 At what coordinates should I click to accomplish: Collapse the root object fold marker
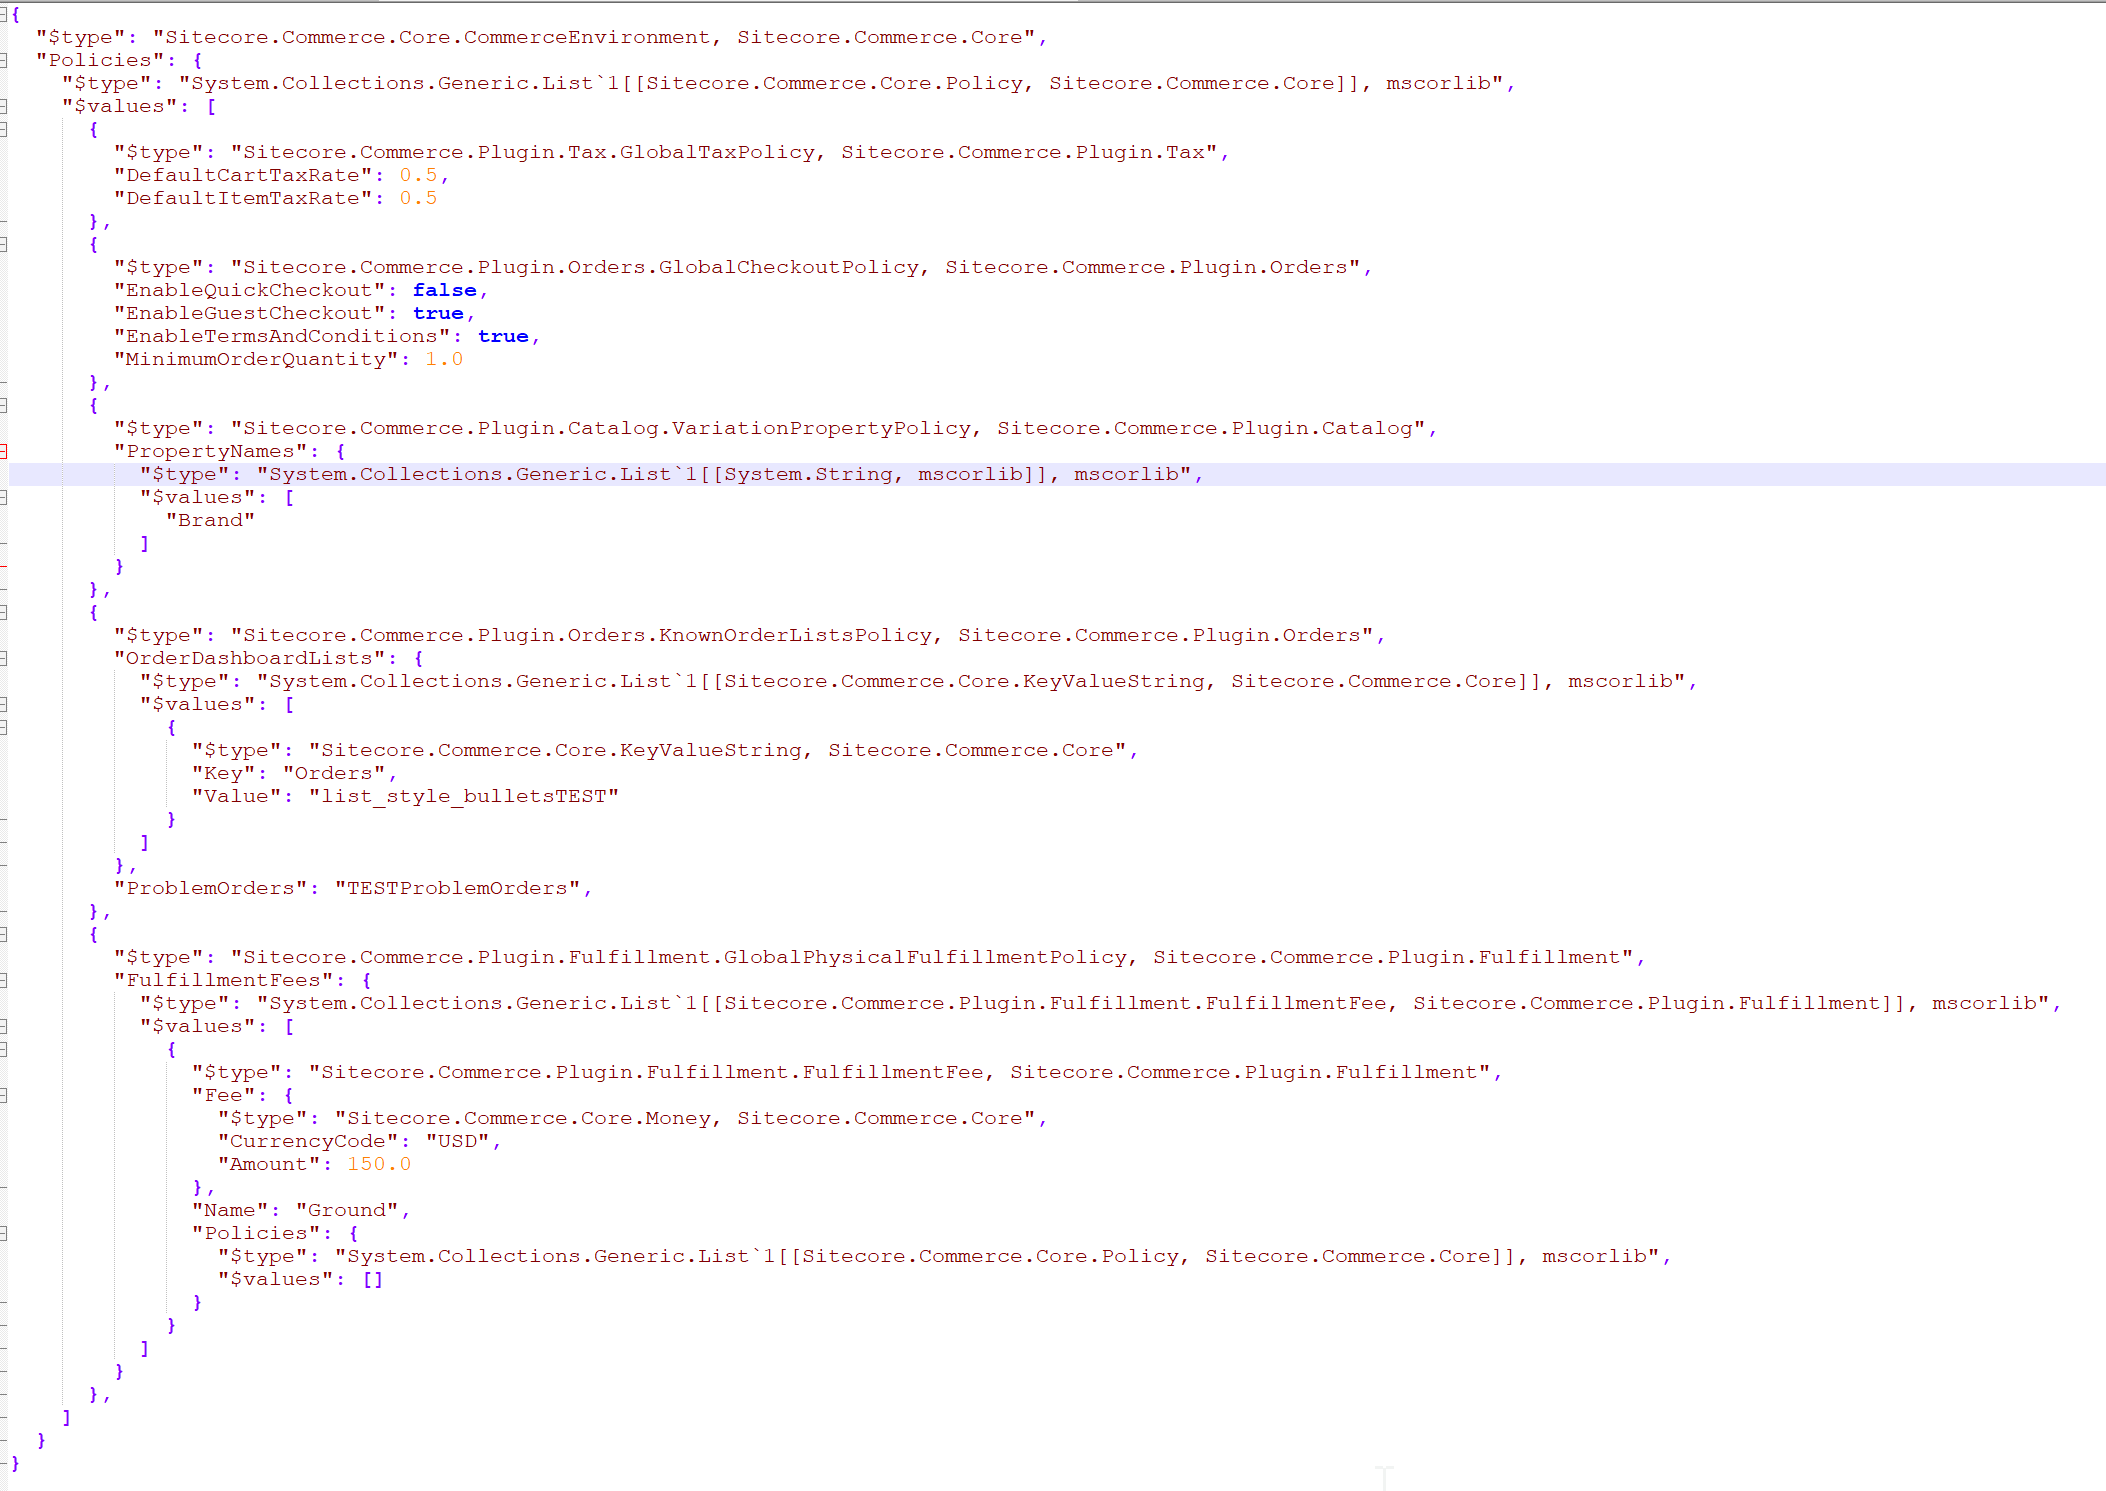click(3, 14)
